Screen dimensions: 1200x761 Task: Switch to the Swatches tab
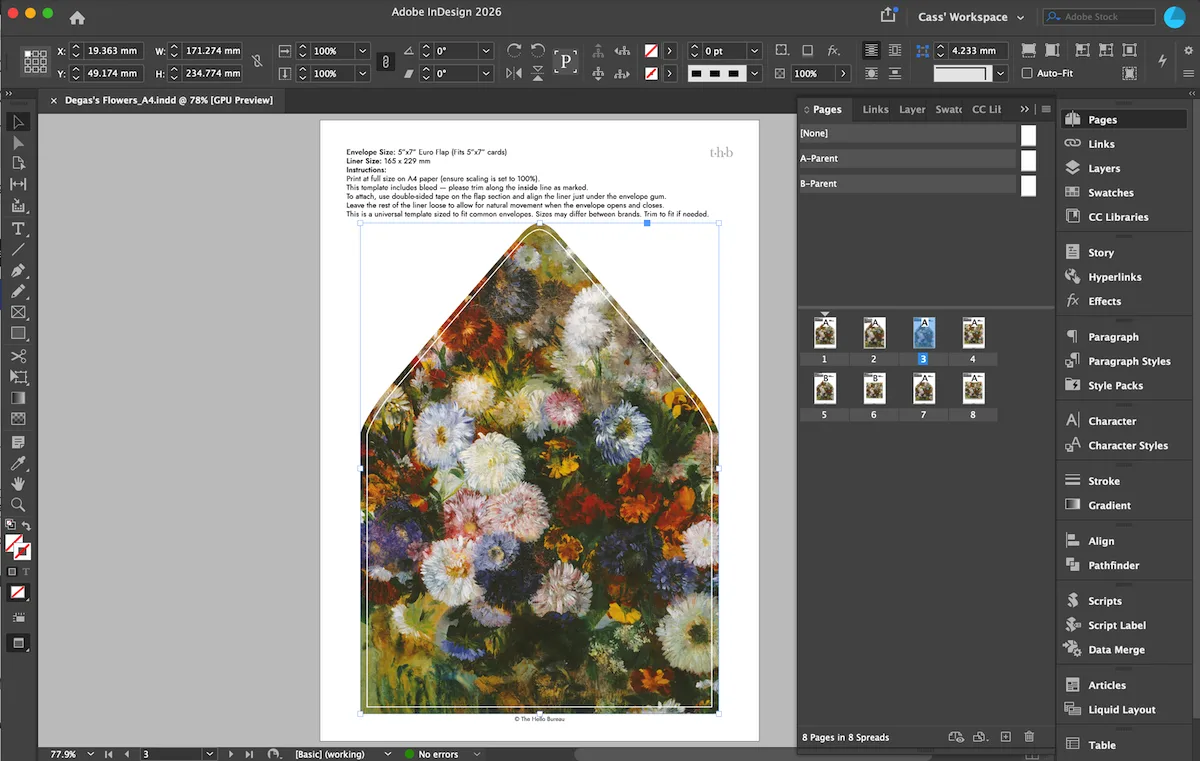pos(948,109)
